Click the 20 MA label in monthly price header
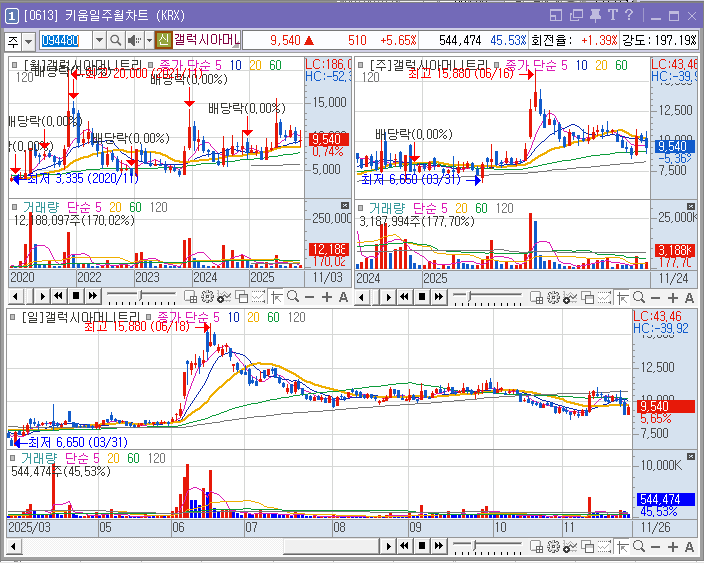 (x=255, y=65)
